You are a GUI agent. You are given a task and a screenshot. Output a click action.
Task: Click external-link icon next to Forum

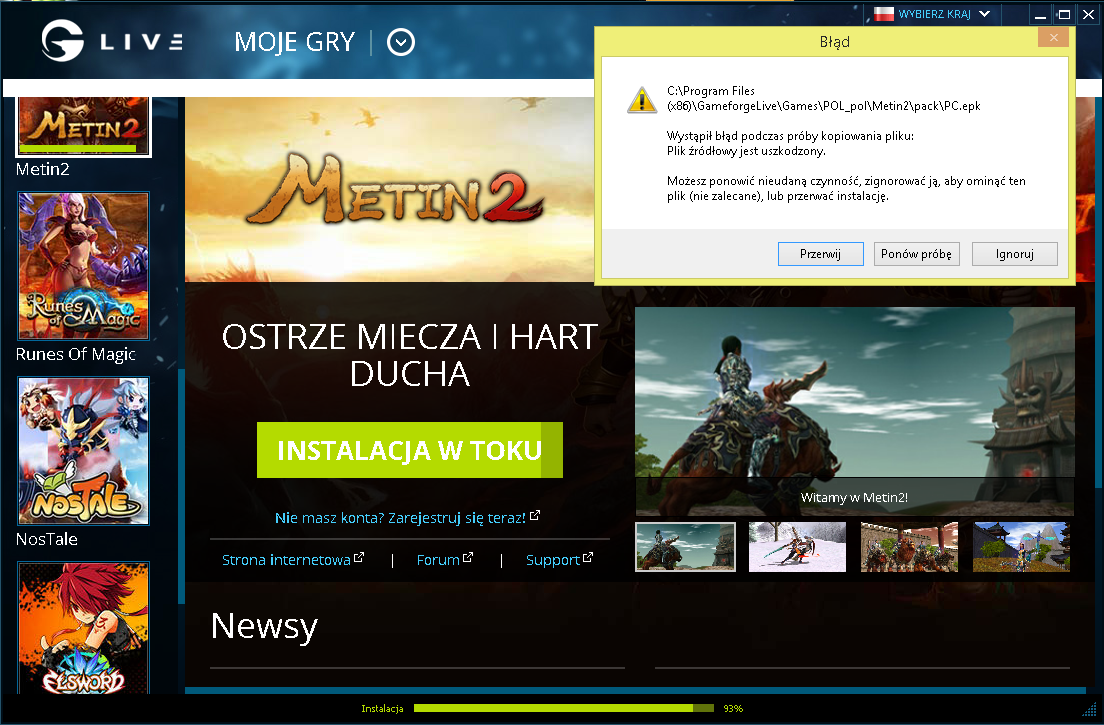click(x=468, y=557)
